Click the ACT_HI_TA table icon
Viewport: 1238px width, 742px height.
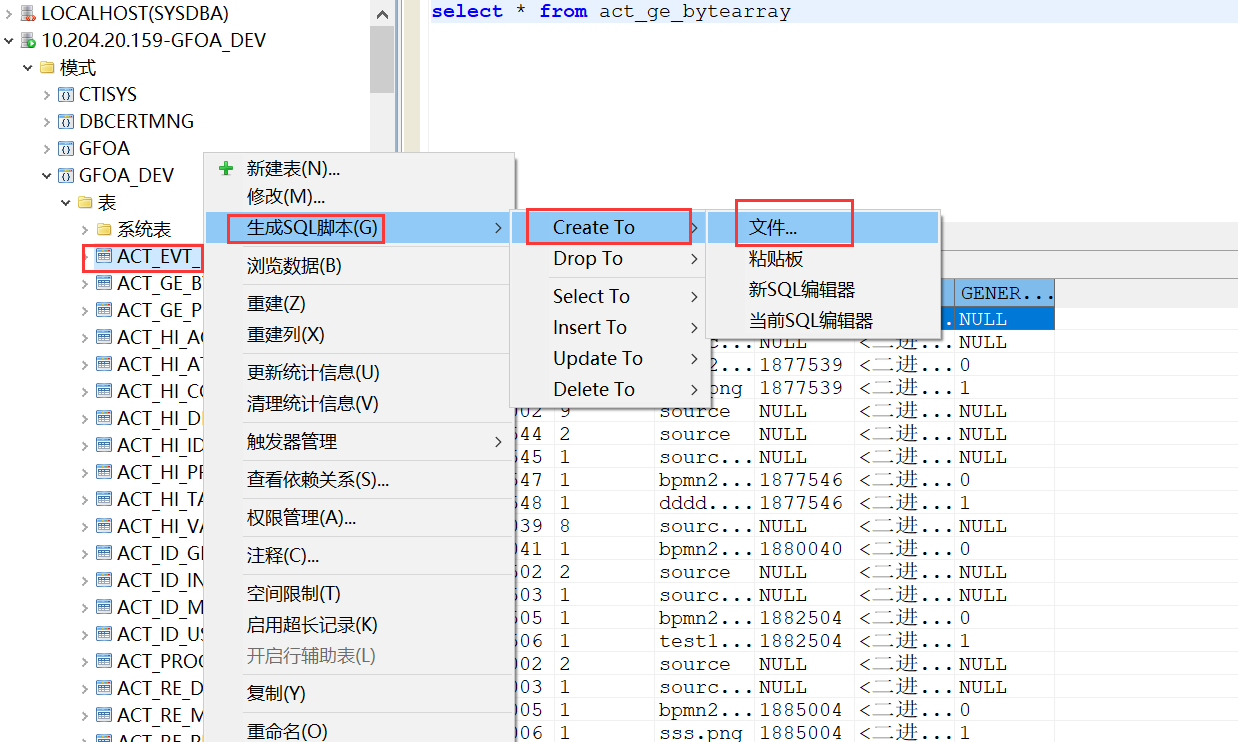(104, 500)
